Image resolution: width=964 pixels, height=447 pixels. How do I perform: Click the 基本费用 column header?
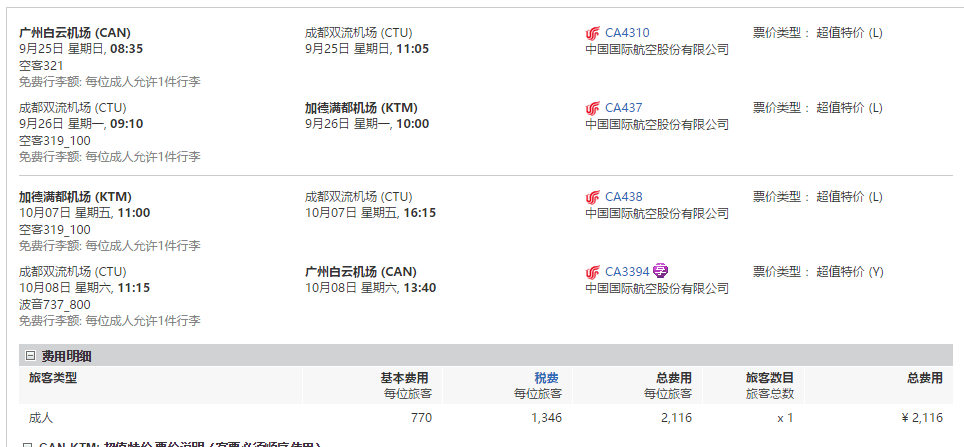pos(404,378)
